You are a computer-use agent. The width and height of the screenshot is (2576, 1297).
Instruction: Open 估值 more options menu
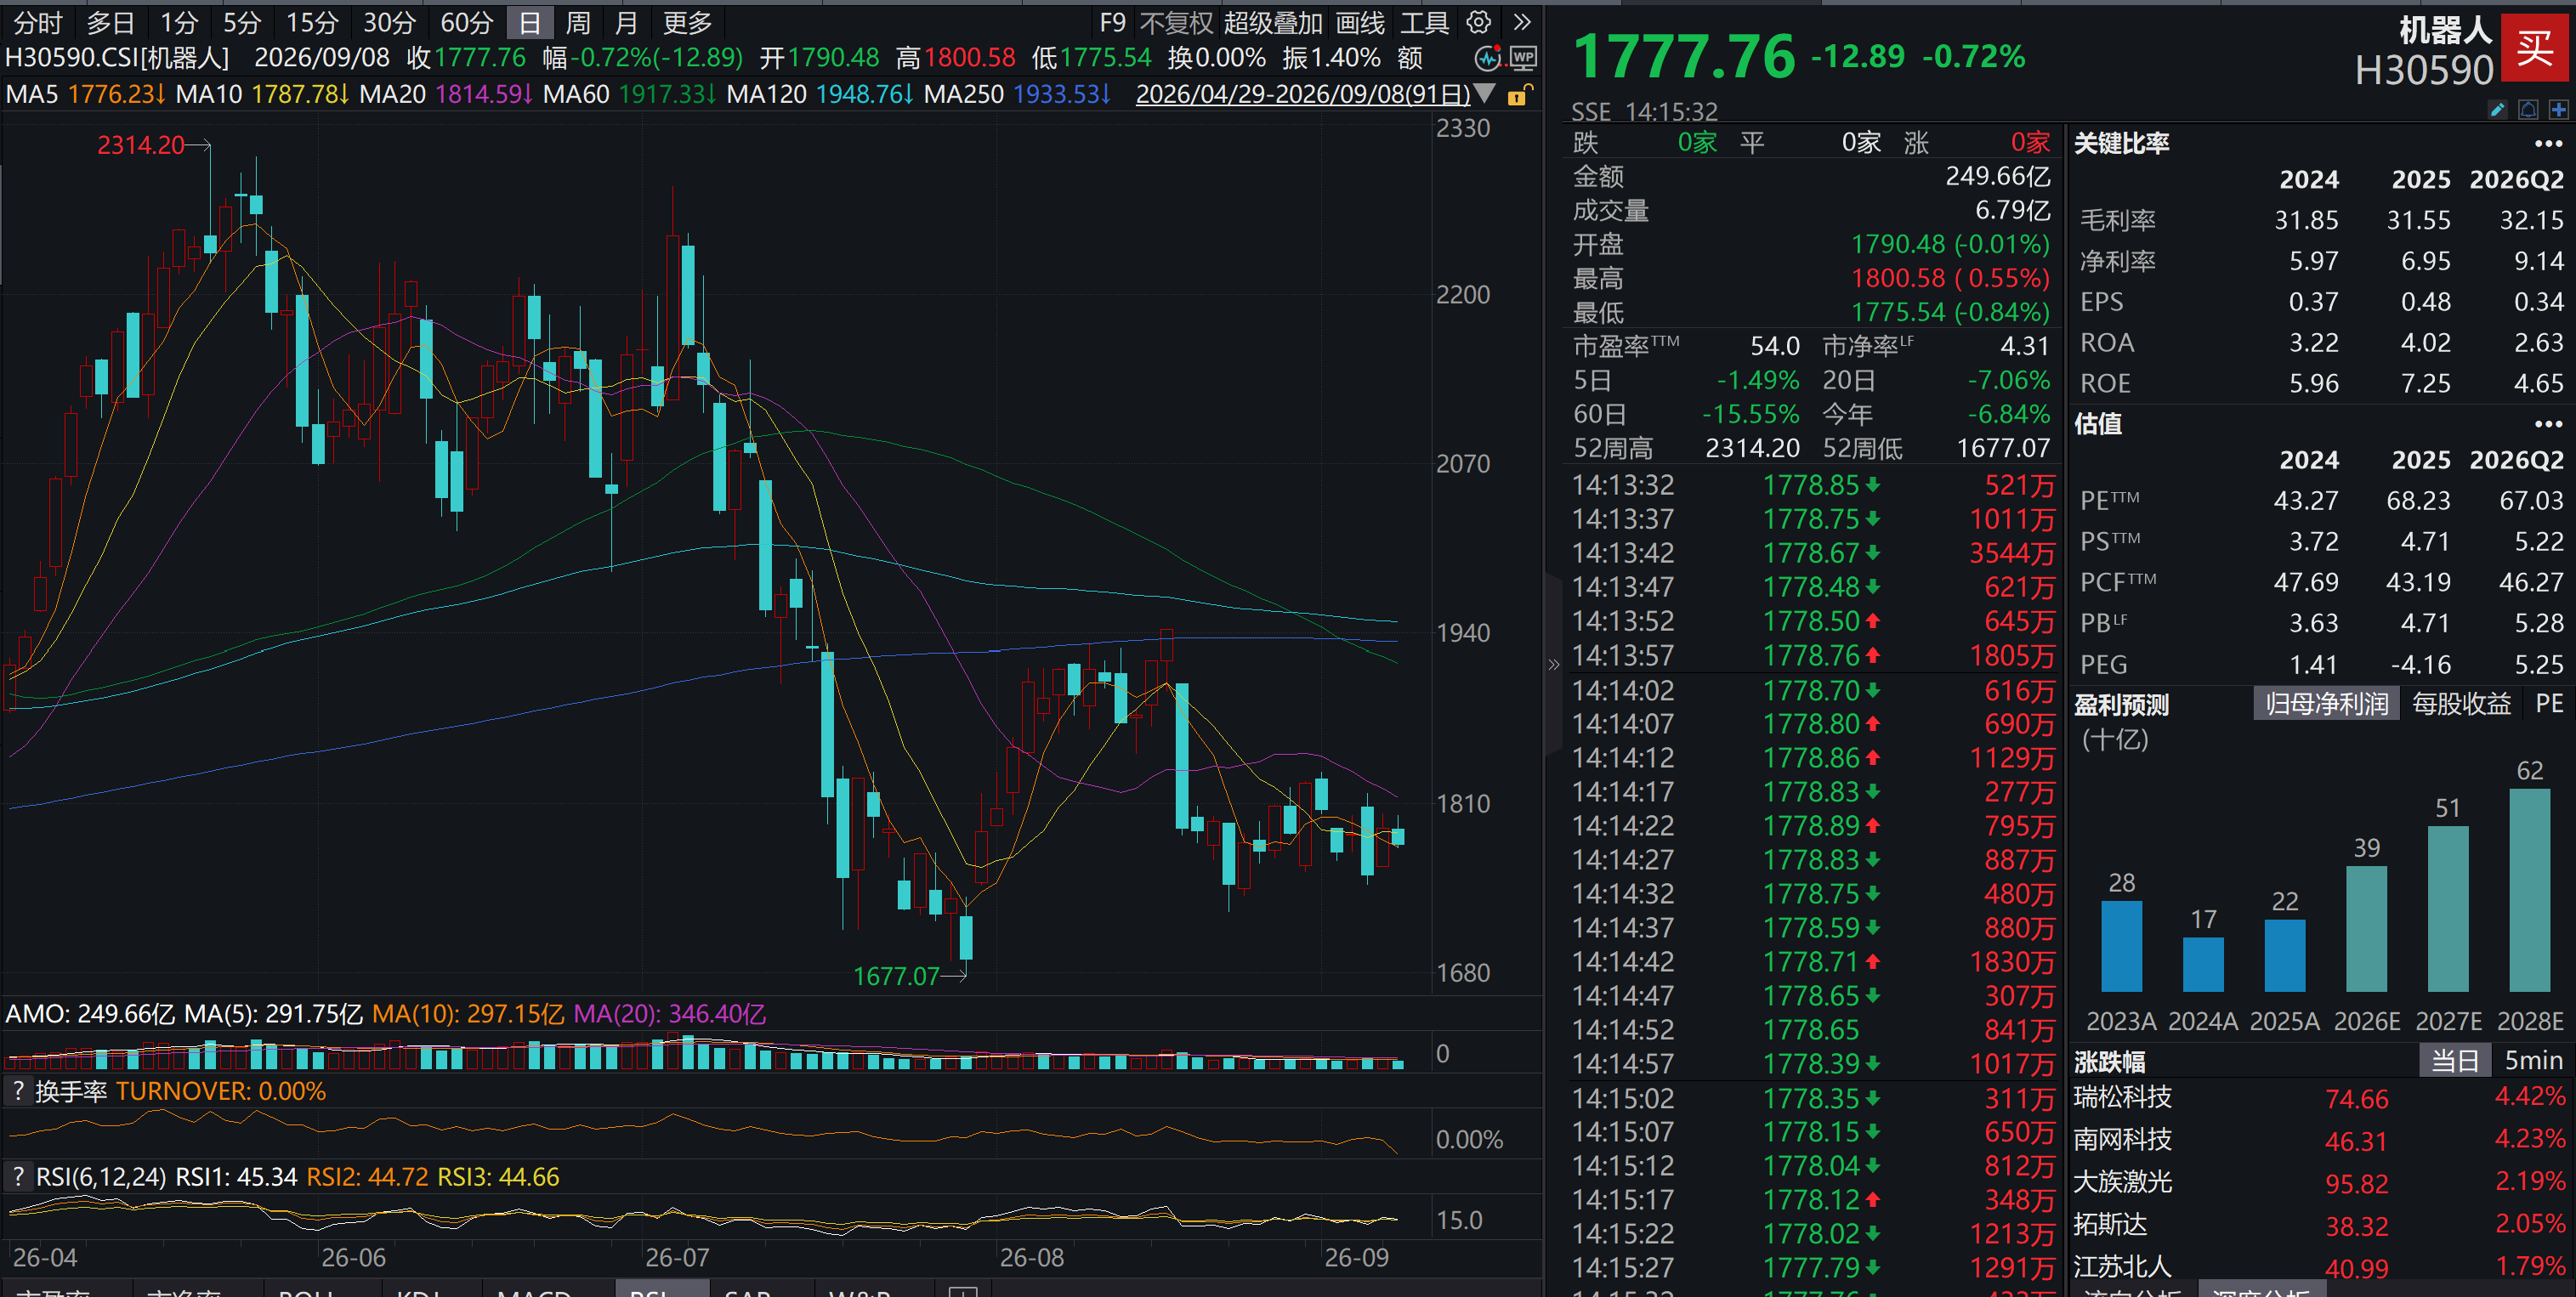tap(2548, 424)
